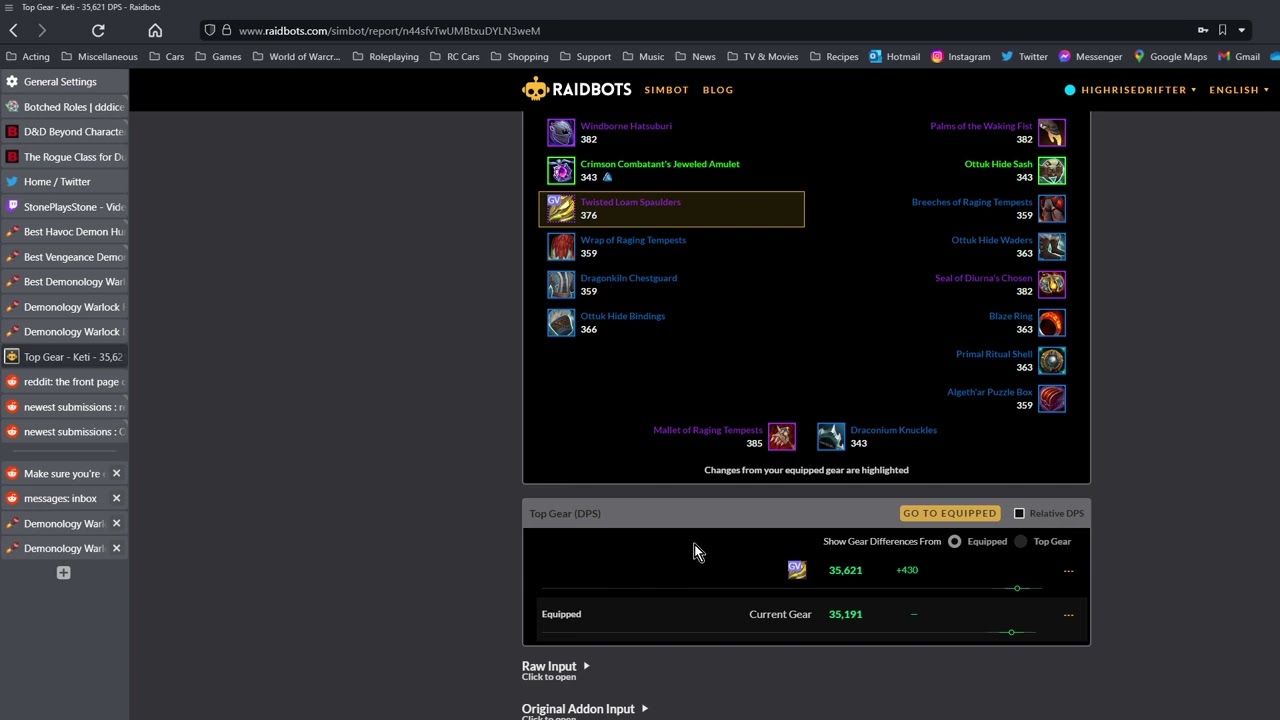Click the DPS range marker on Equipped row
Screen dimensions: 1280x720
[x=1011, y=632]
